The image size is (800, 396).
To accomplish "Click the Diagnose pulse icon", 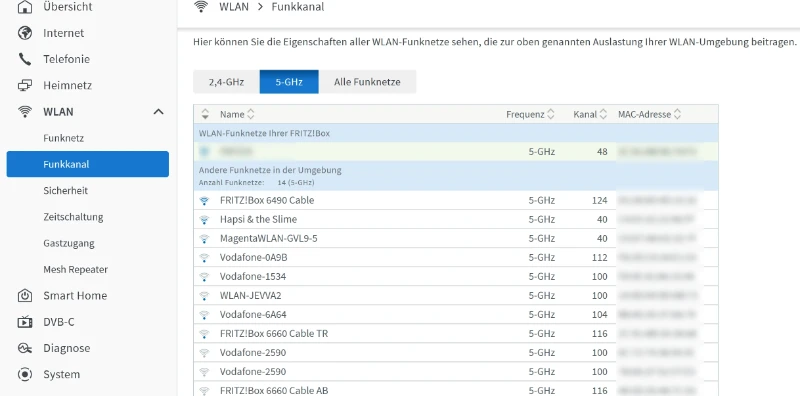I will point(24,348).
